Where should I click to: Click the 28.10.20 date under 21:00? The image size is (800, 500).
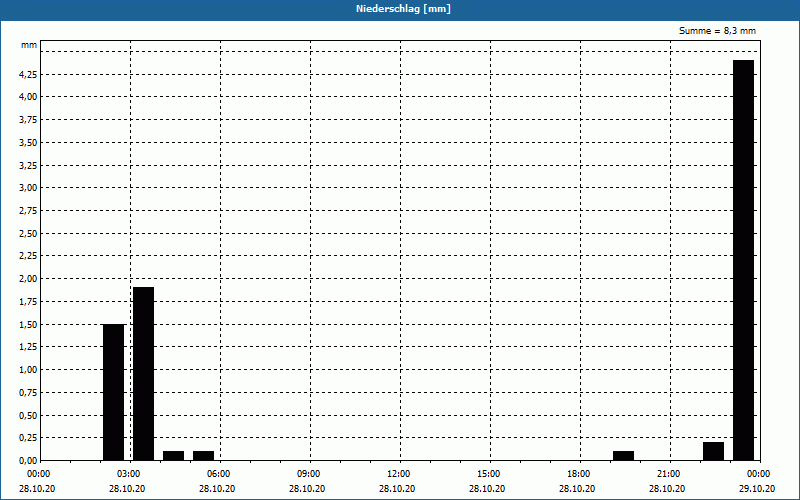[667, 489]
